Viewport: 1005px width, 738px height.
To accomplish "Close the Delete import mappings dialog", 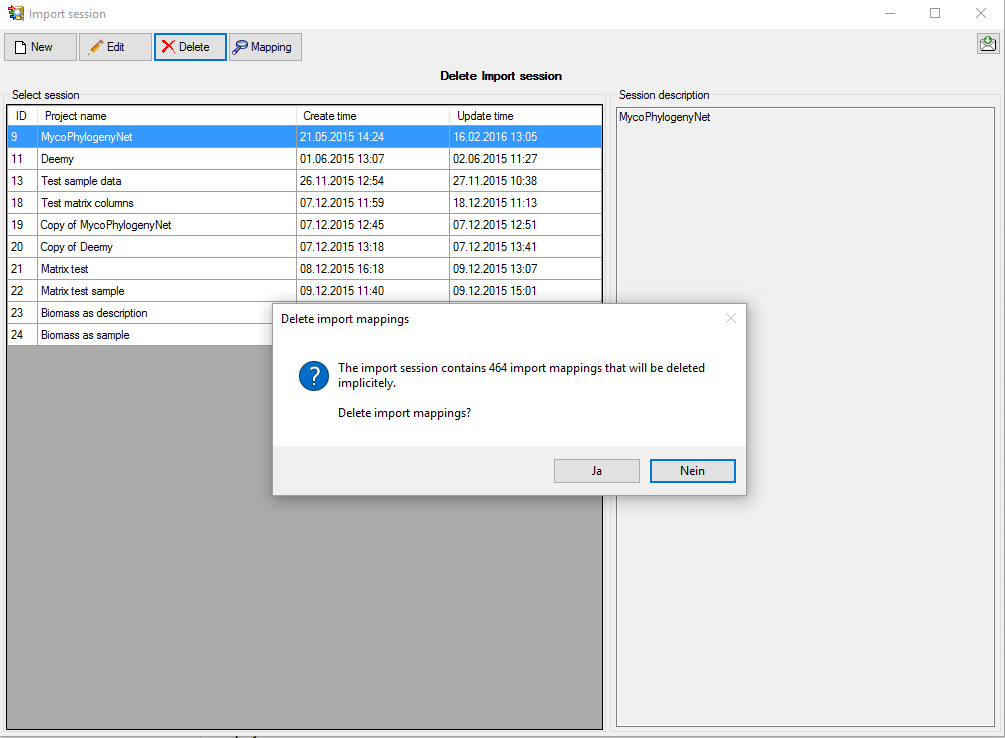I will (730, 319).
